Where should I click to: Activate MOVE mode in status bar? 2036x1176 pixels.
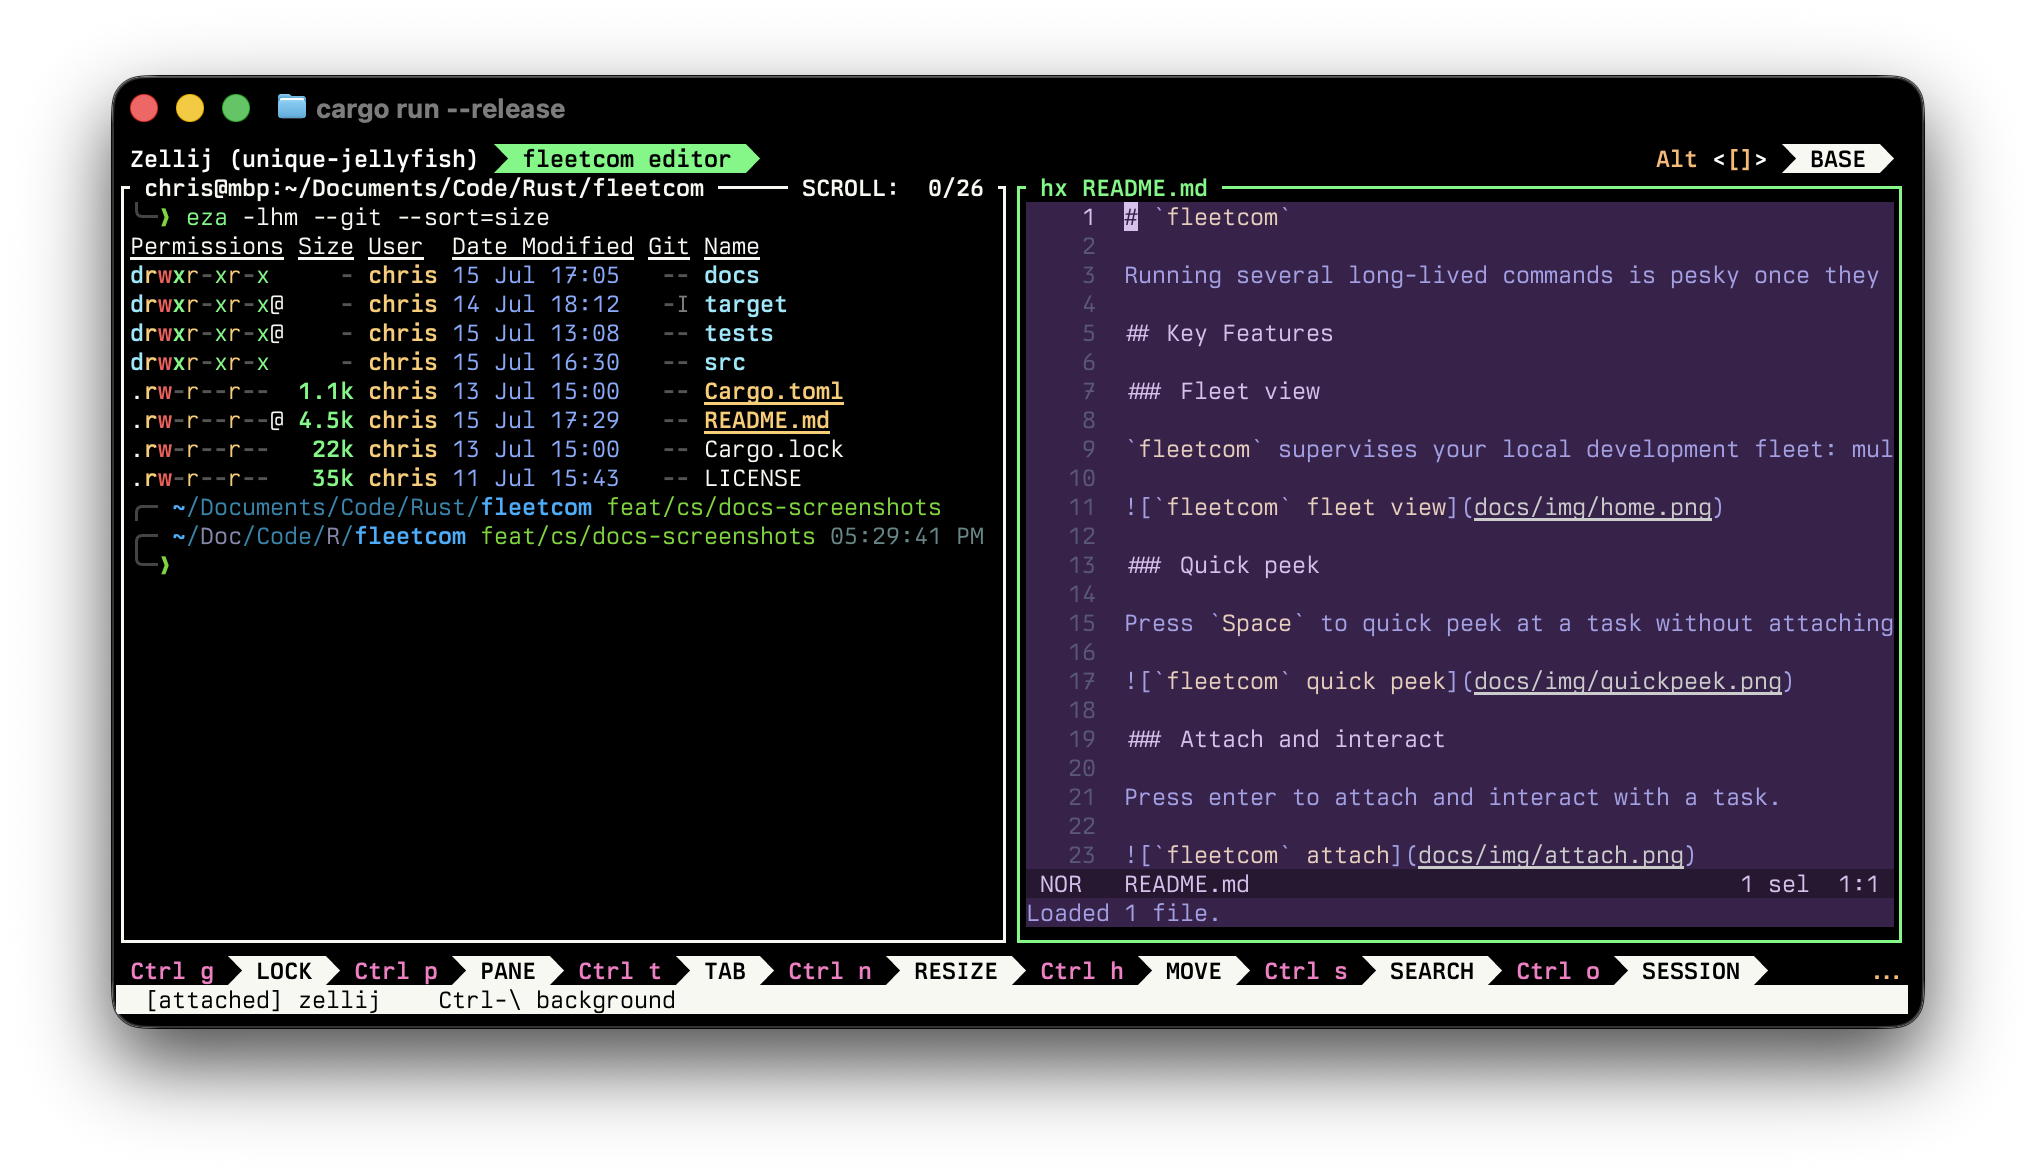1193,971
